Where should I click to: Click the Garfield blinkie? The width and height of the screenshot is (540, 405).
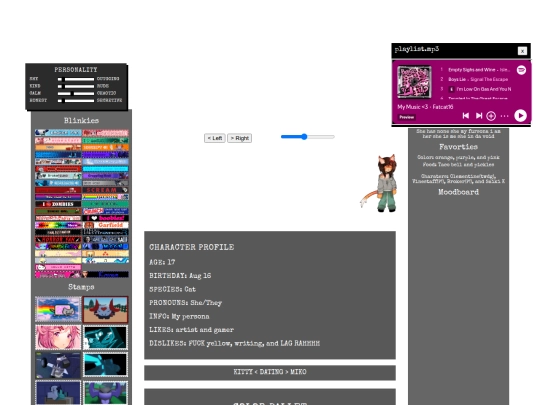pyautogui.click(x=105, y=225)
